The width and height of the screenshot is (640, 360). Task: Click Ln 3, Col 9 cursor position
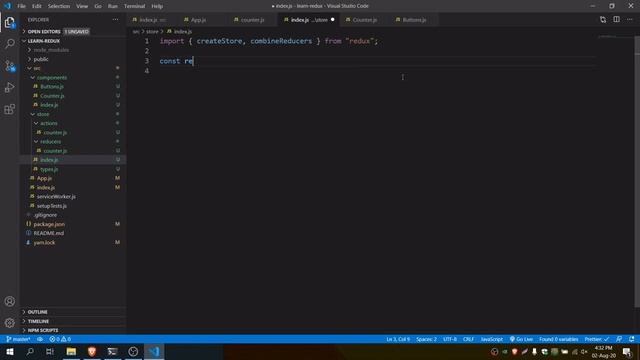pyautogui.click(x=398, y=339)
